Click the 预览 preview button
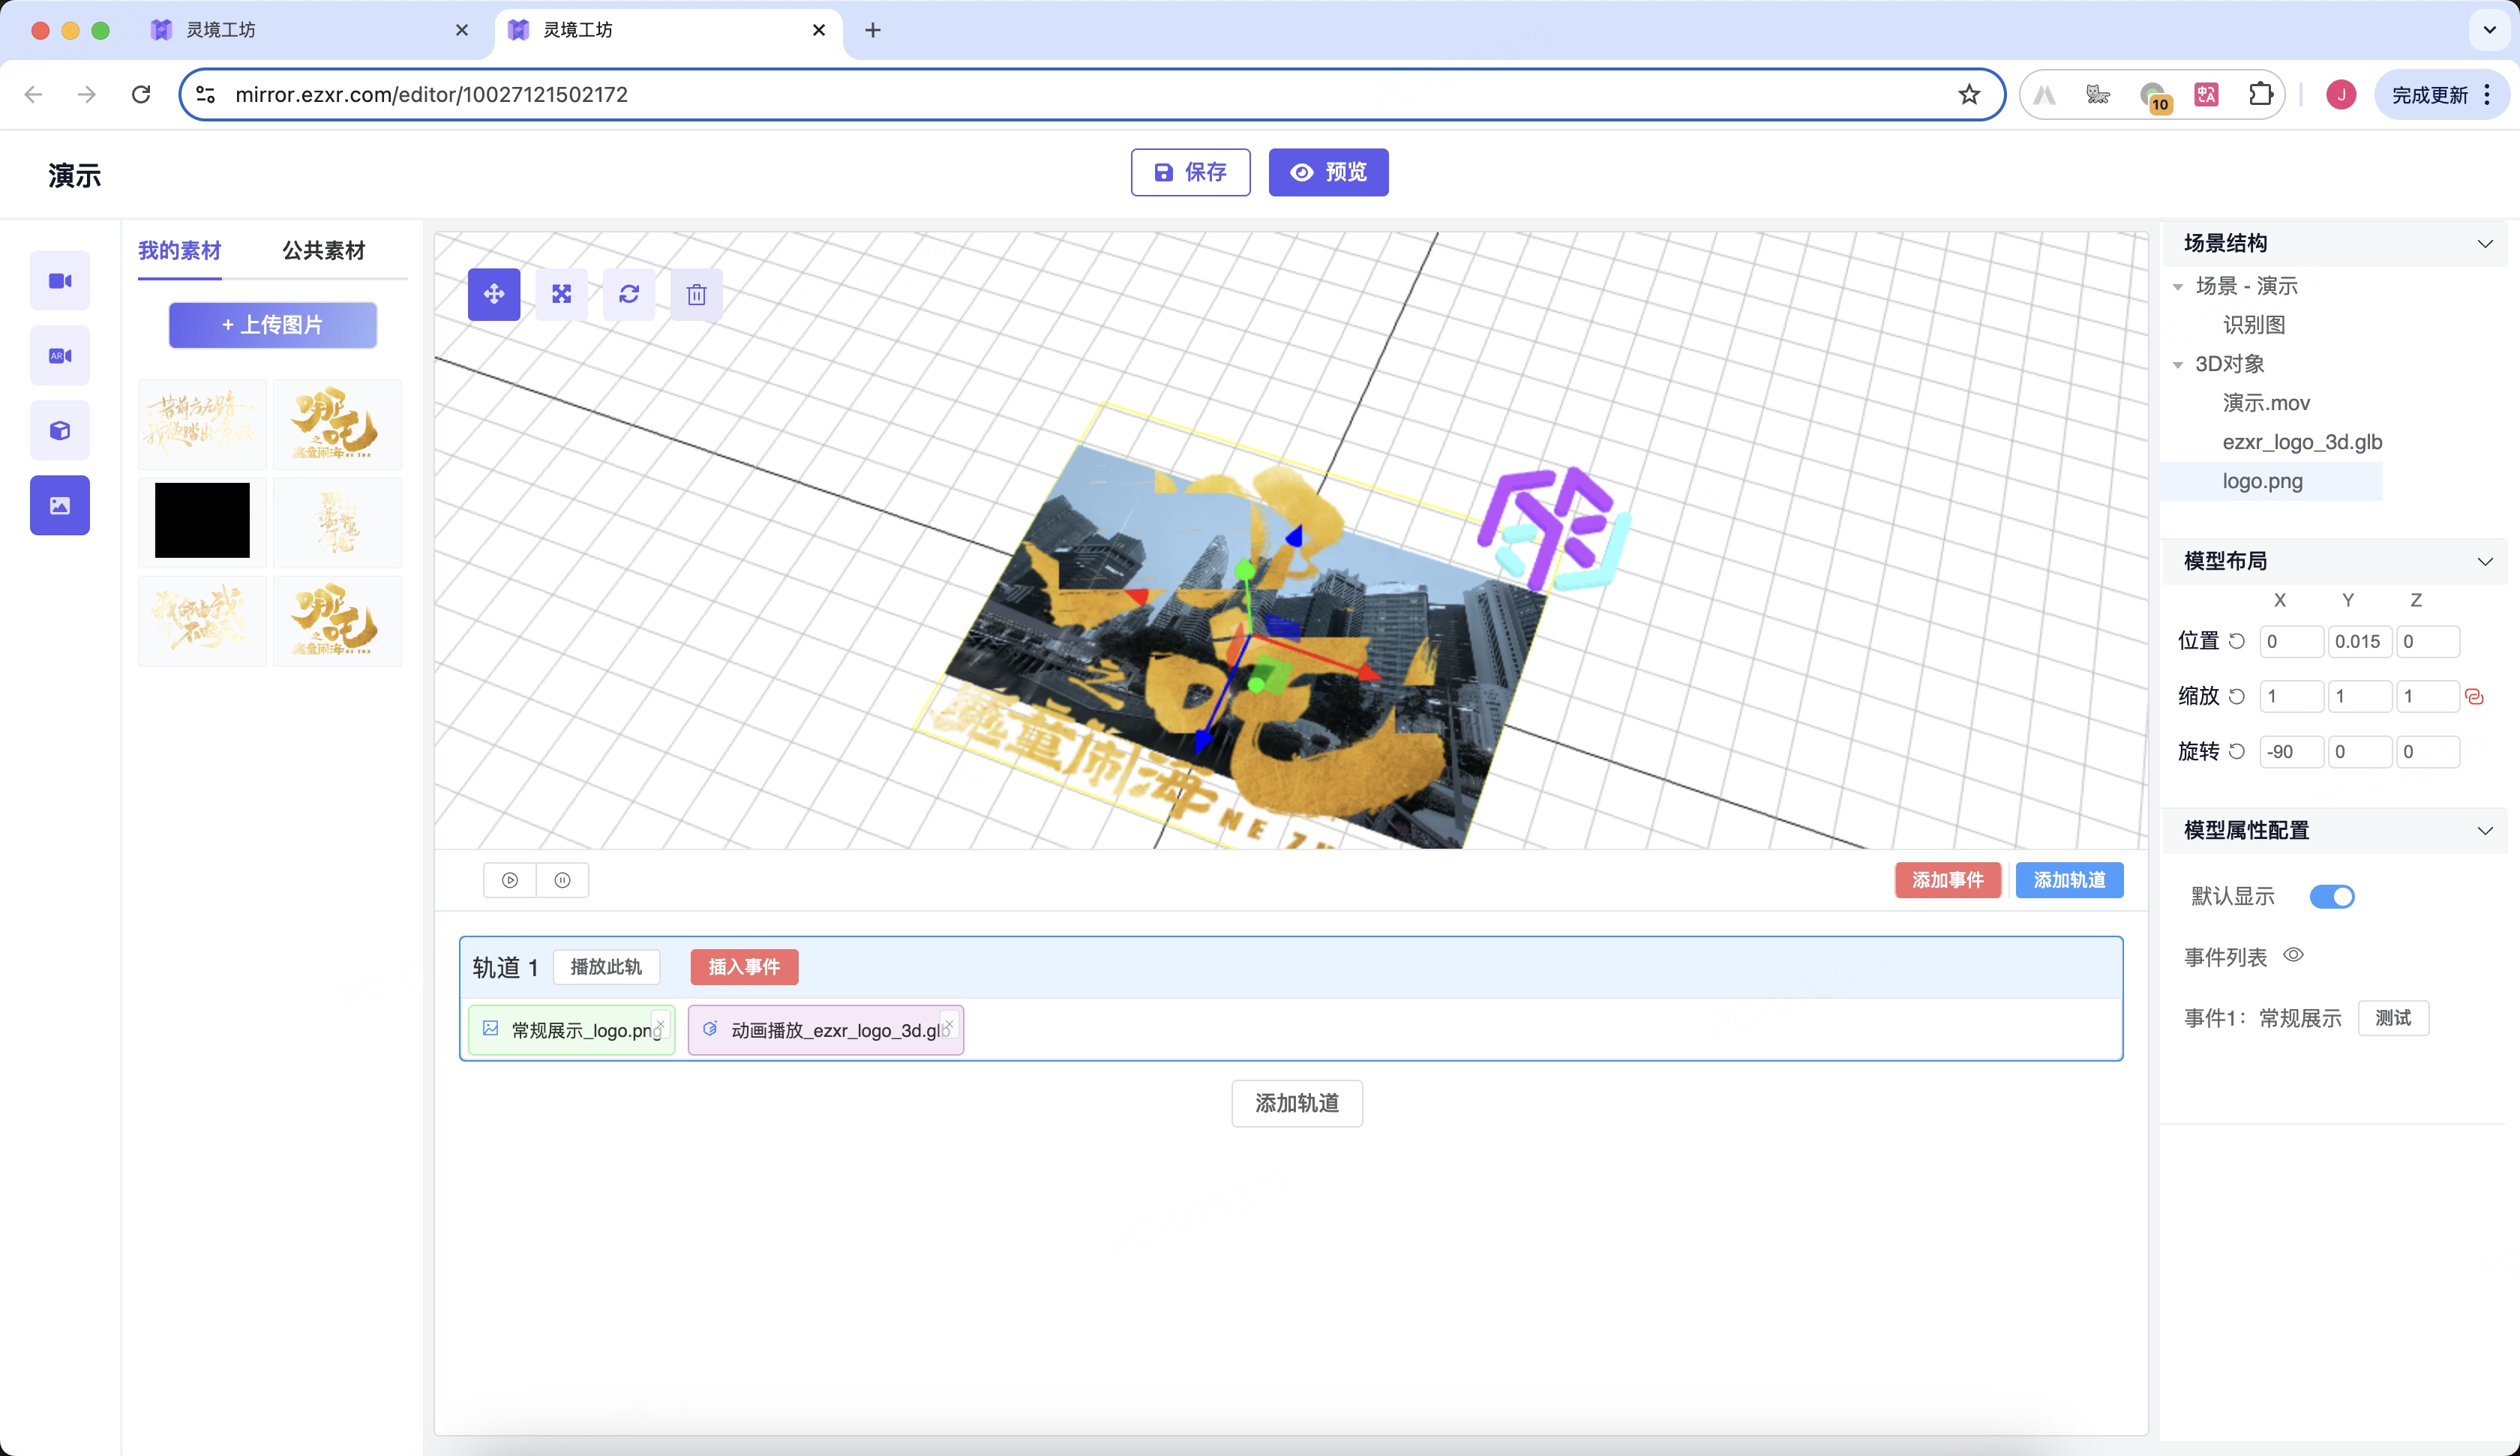This screenshot has width=2520, height=1456. (x=1328, y=172)
